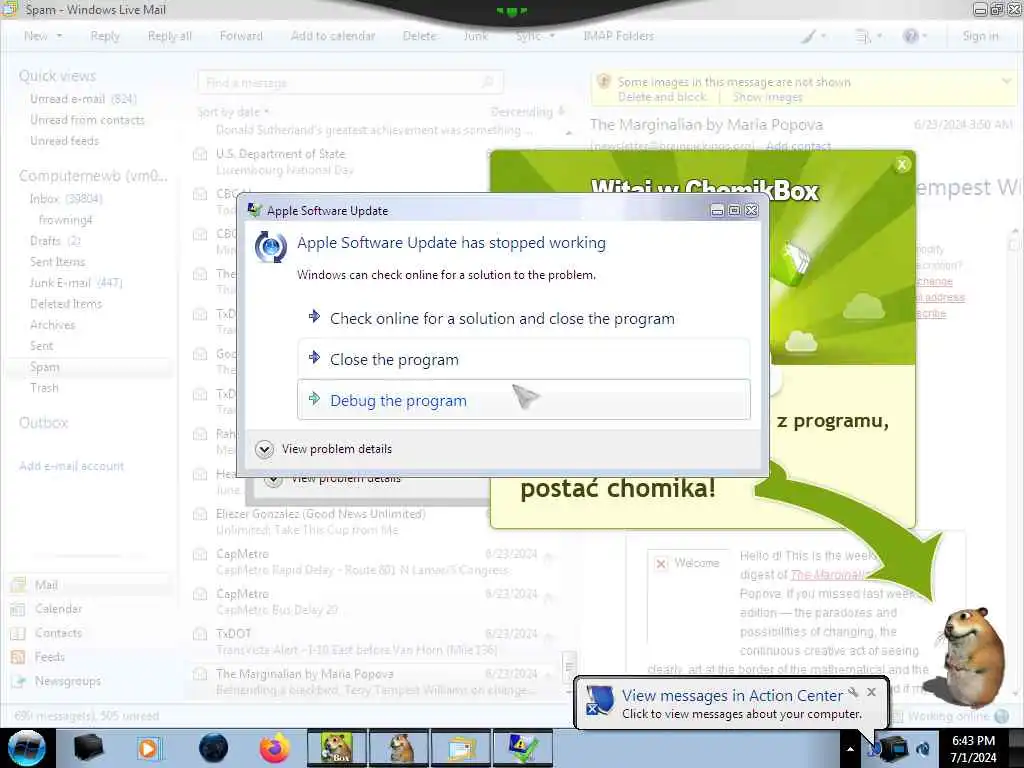Click Delete and block in image warning bar
This screenshot has width=1024, height=768.
click(x=662, y=97)
